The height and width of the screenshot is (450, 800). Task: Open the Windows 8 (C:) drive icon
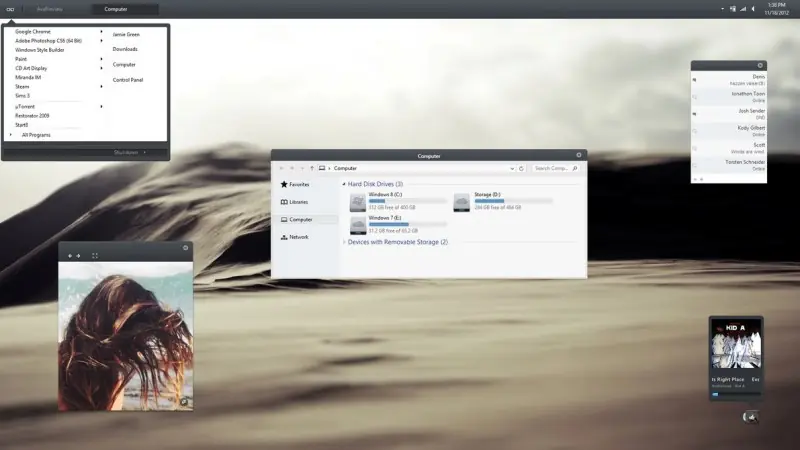pos(358,203)
